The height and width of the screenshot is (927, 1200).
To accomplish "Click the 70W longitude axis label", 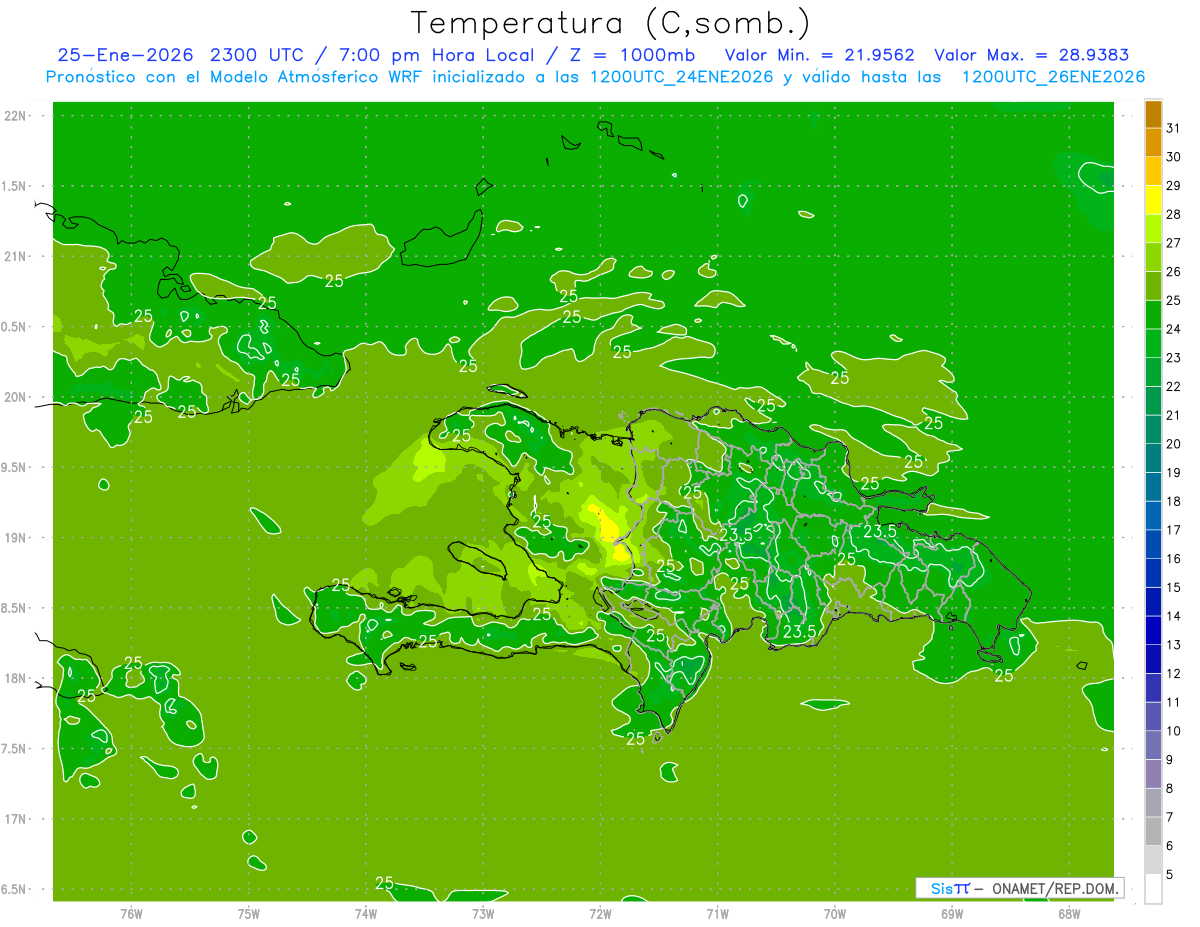I will (835, 914).
